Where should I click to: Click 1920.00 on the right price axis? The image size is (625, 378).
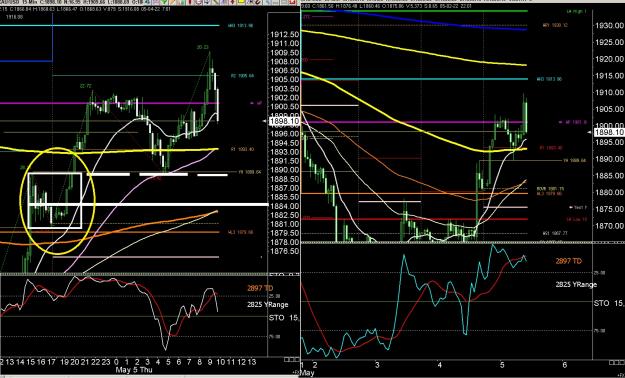(610, 59)
